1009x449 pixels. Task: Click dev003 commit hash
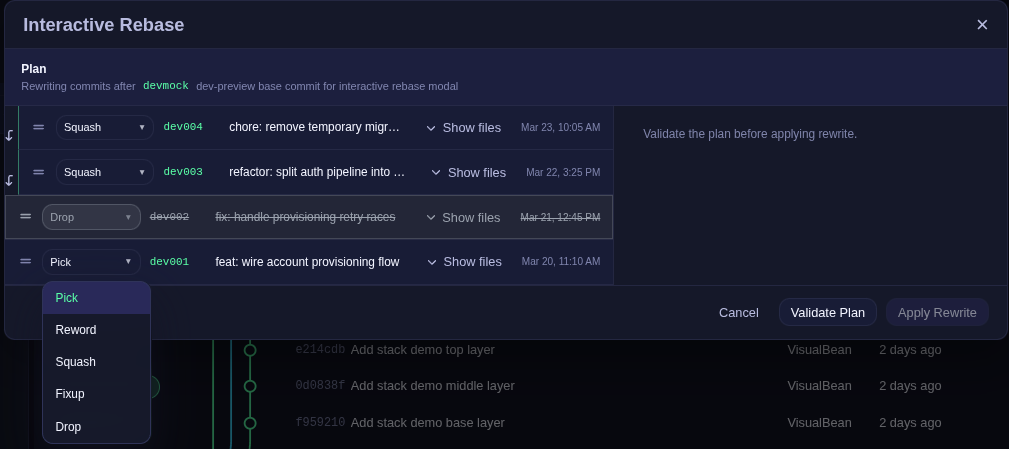tap(183, 172)
